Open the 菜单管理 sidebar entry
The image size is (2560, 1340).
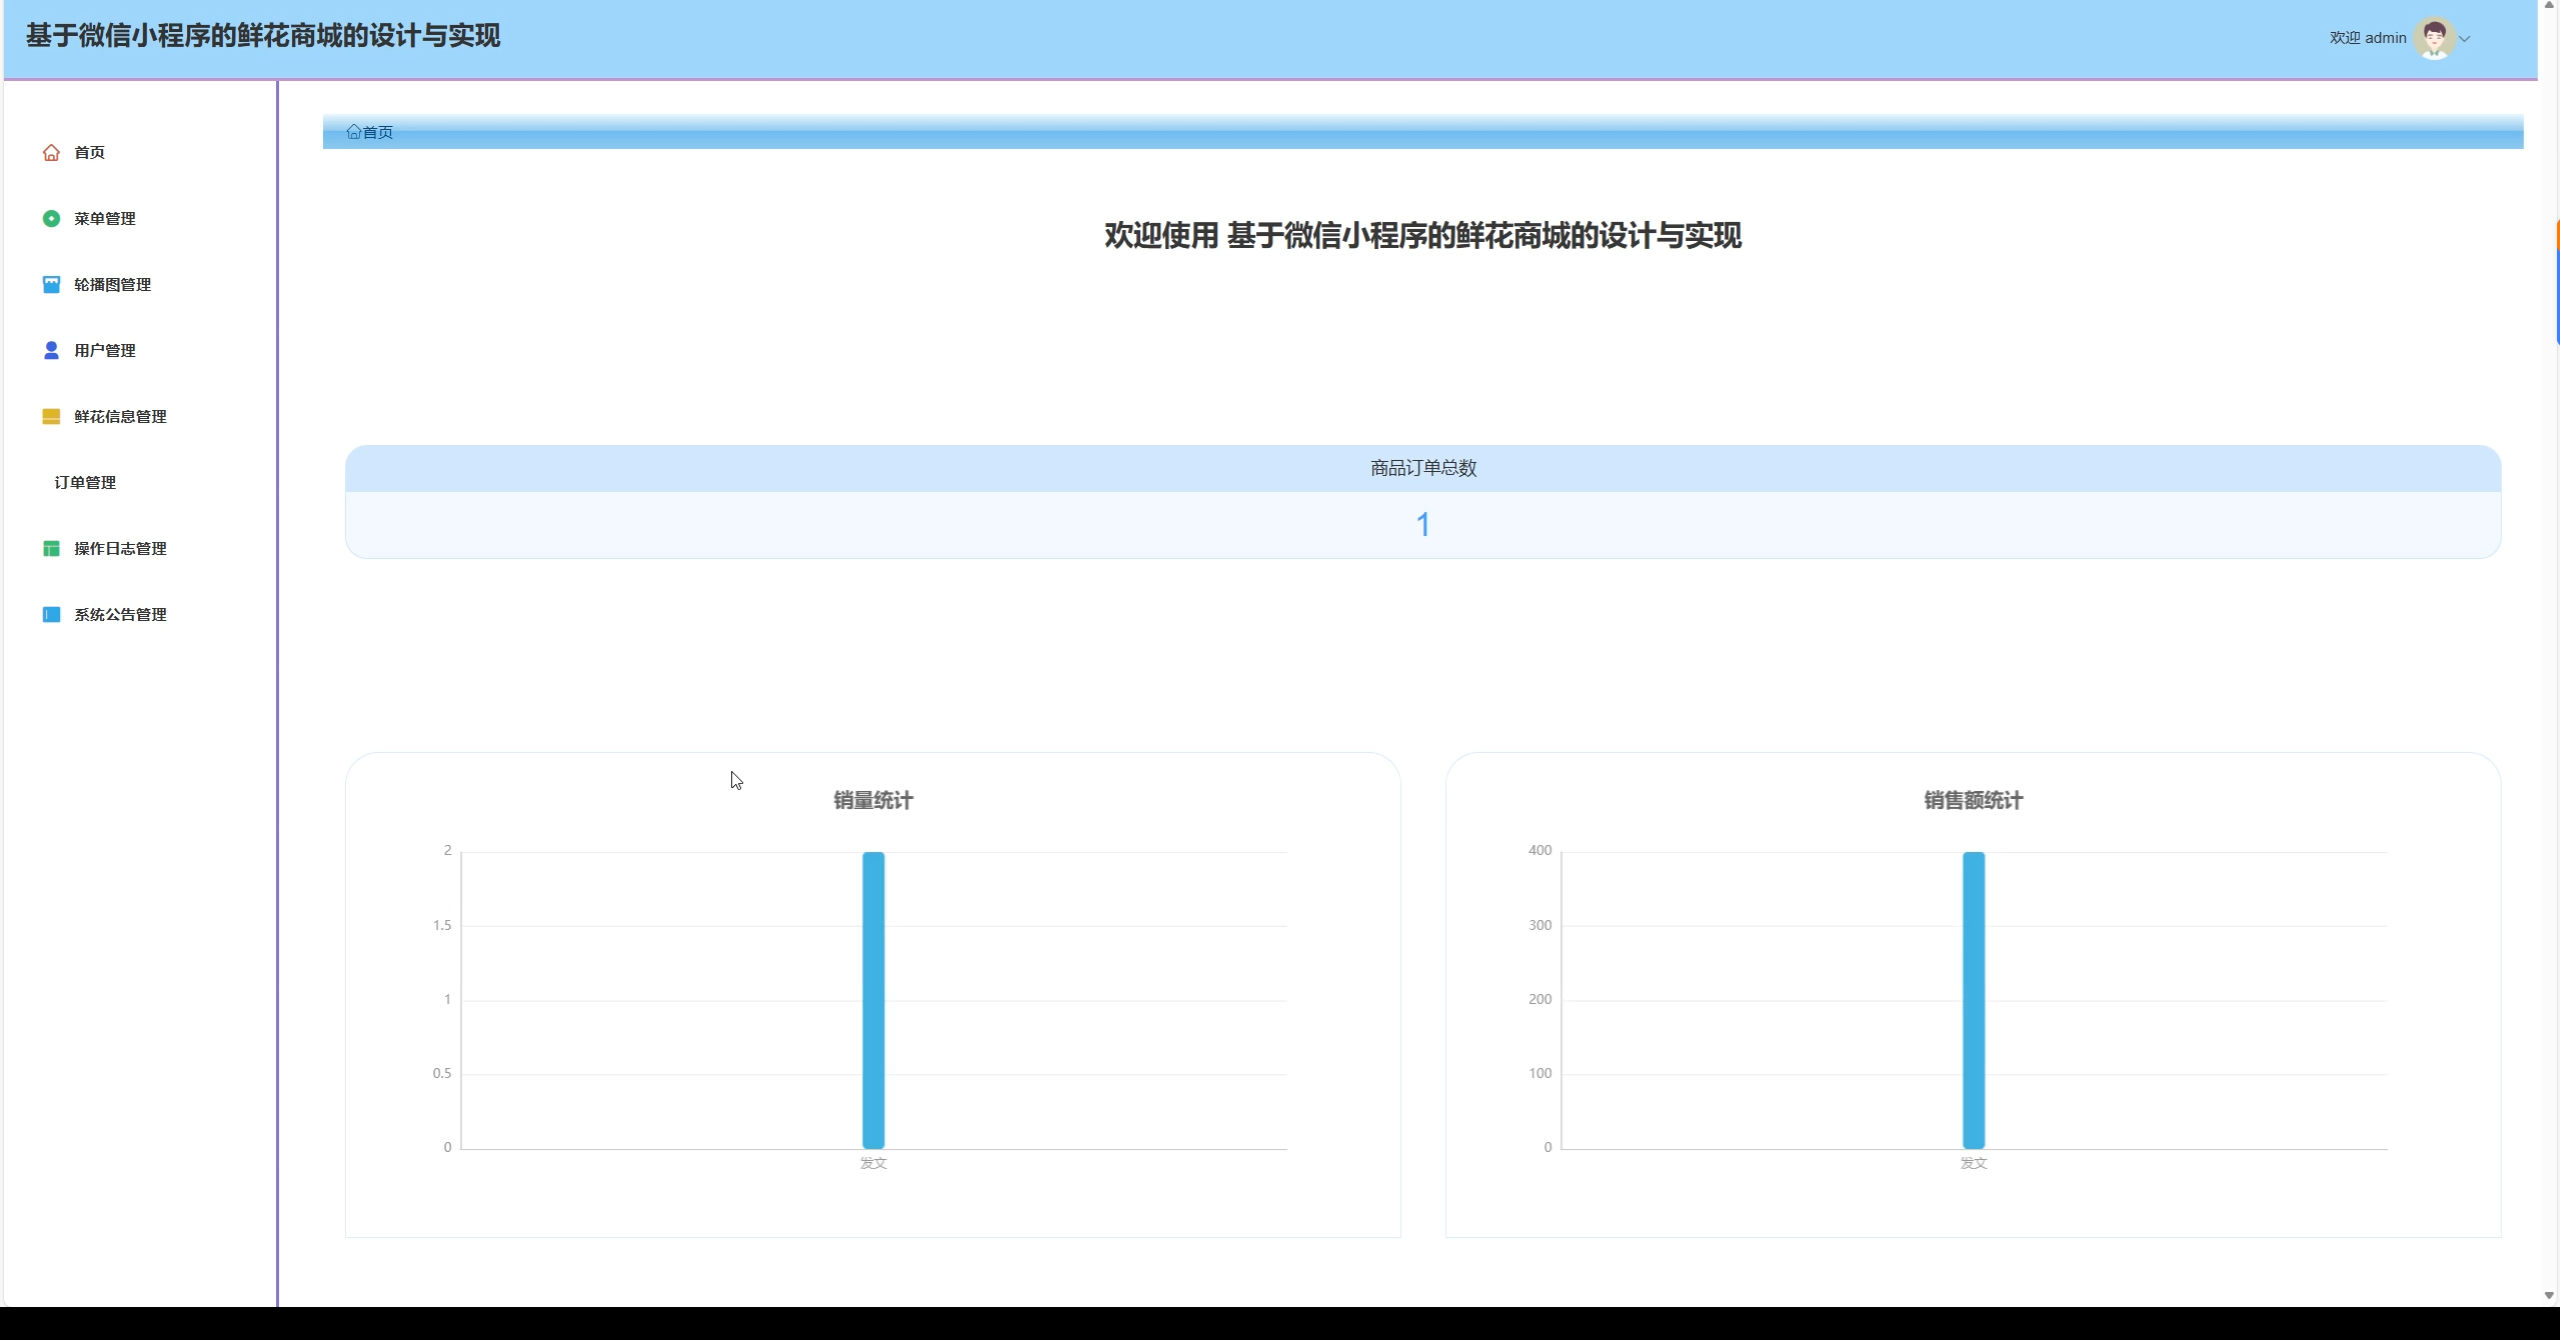click(x=105, y=218)
